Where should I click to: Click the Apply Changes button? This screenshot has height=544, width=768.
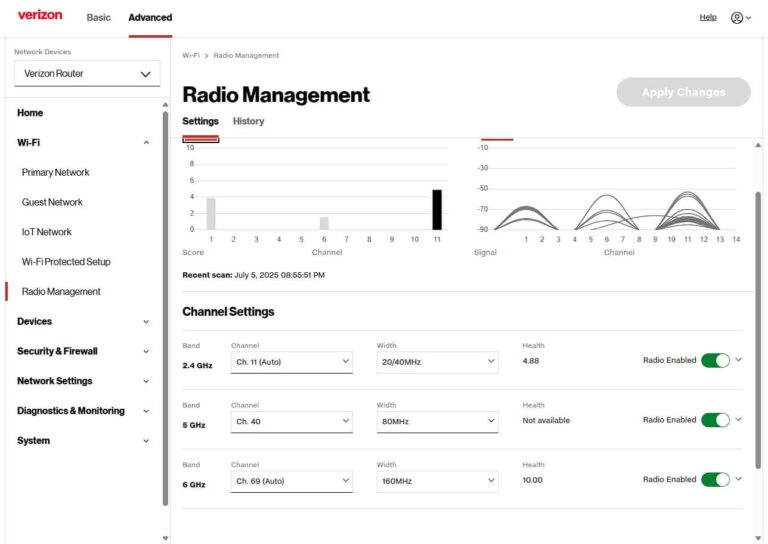click(683, 92)
